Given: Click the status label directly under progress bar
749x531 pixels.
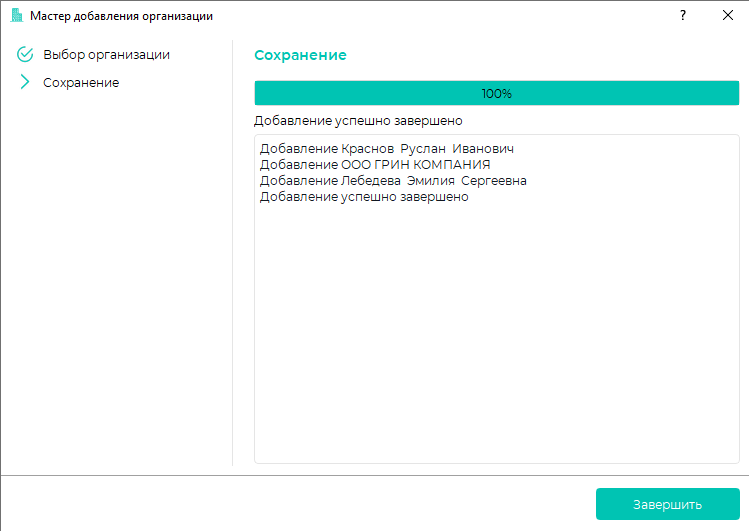Looking at the screenshot, I should point(358,121).
